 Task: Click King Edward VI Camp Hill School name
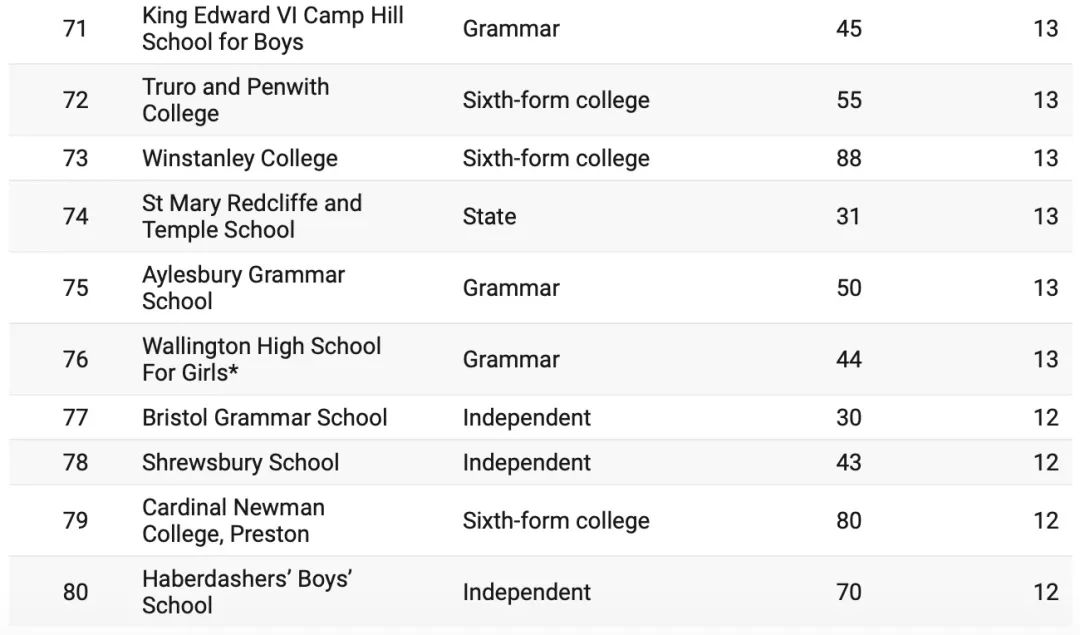click(x=272, y=29)
